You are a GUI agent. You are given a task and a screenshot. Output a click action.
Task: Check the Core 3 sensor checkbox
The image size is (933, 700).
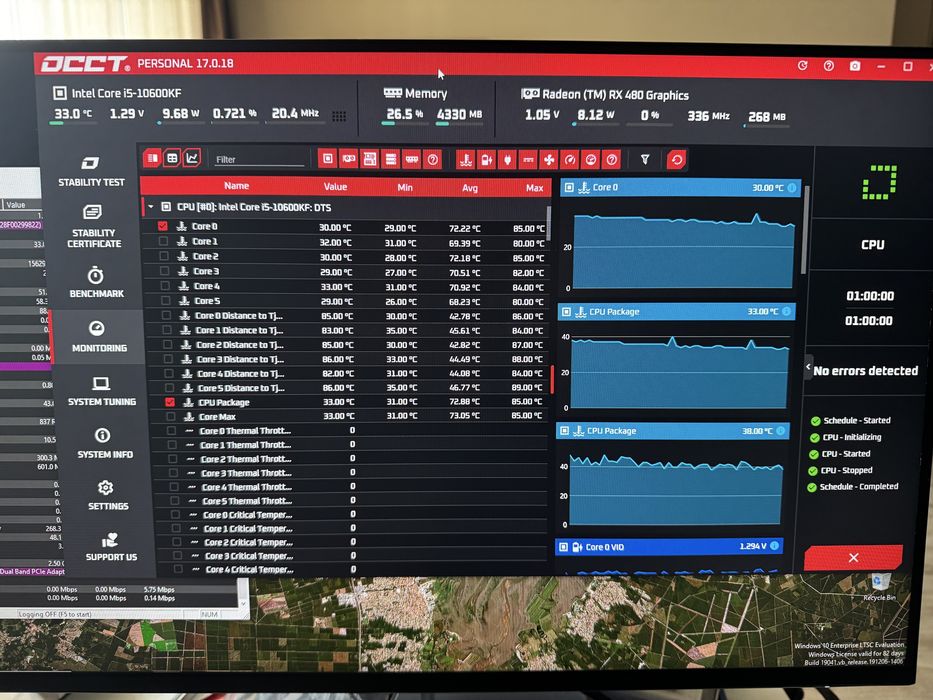coord(164,271)
